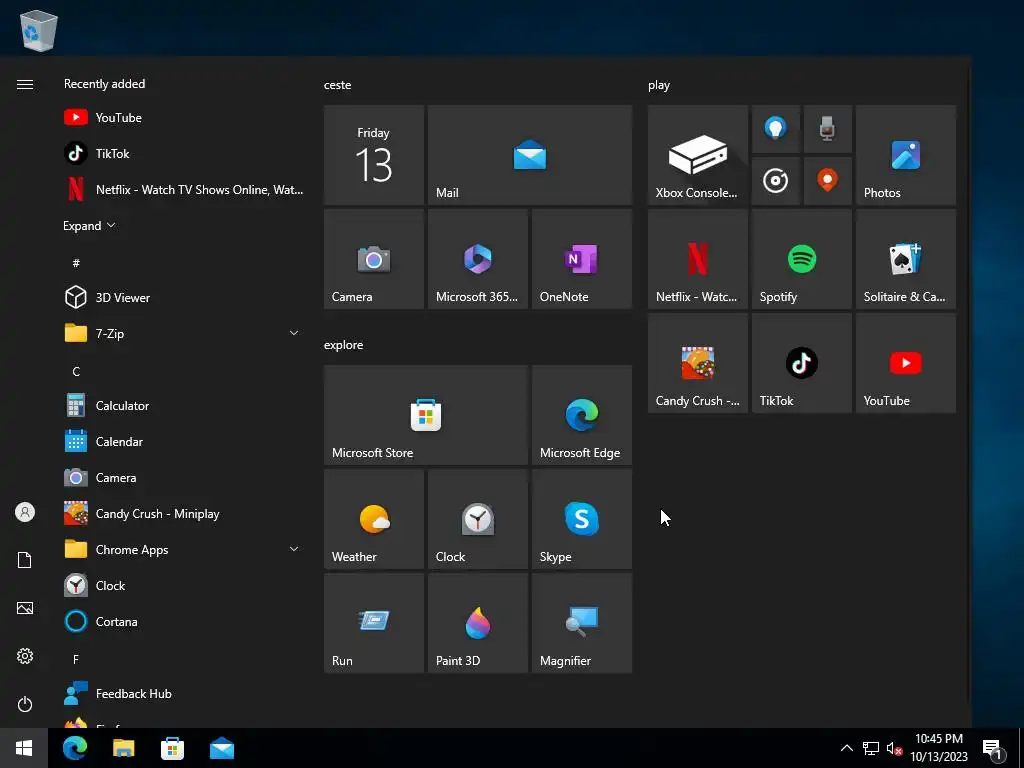Open Documents from the Start sidebar

pyautogui.click(x=25, y=560)
